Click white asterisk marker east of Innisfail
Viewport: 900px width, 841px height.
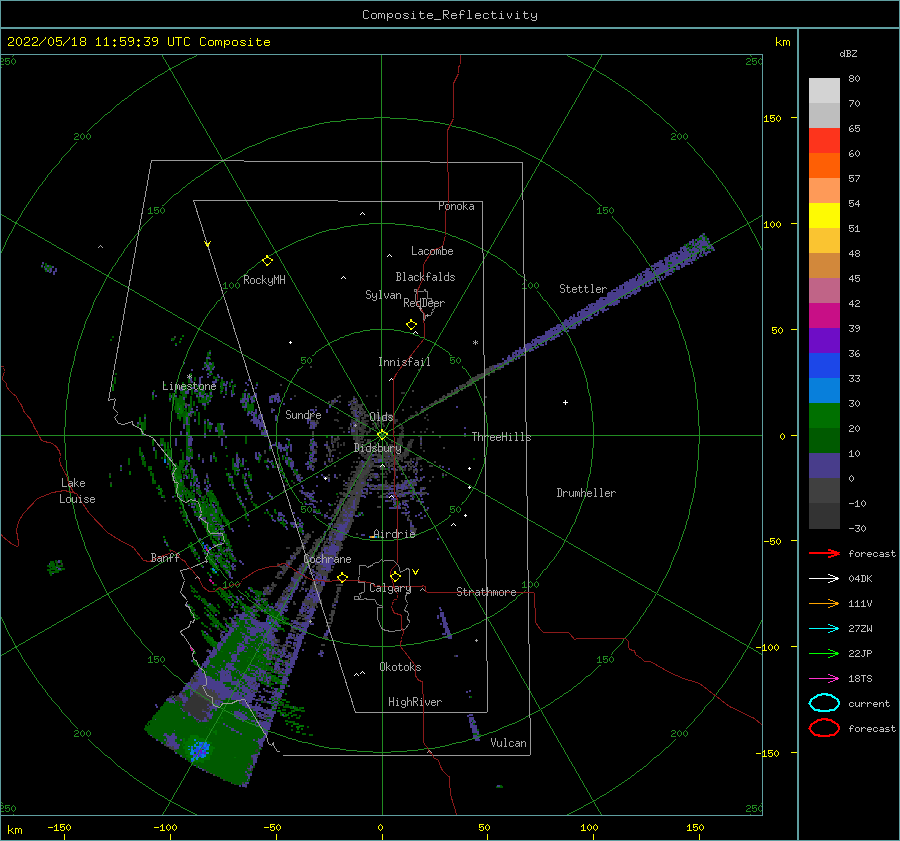475,343
